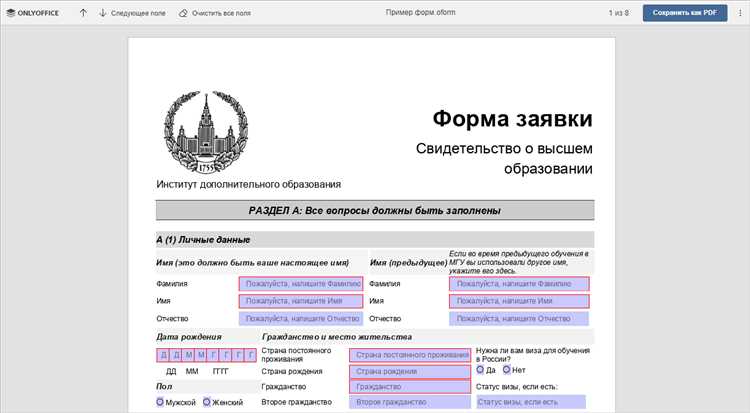Click the first Д cell of birth date
The image size is (750, 413).
[x=164, y=355]
